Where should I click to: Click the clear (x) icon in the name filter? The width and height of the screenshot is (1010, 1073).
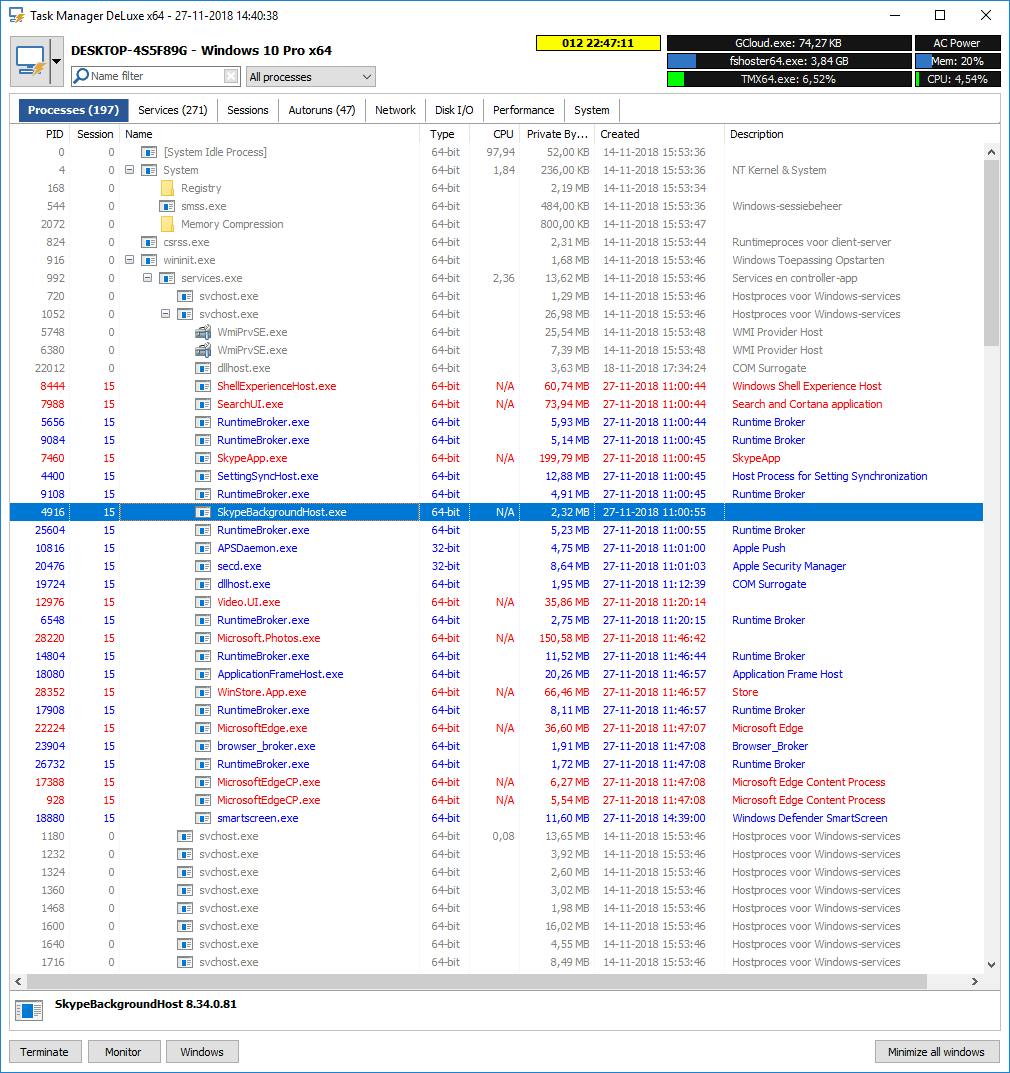click(230, 76)
